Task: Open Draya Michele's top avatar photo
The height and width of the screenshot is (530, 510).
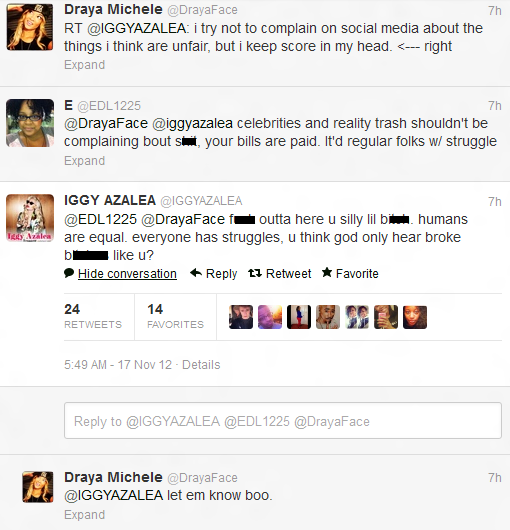Action: coord(30,27)
